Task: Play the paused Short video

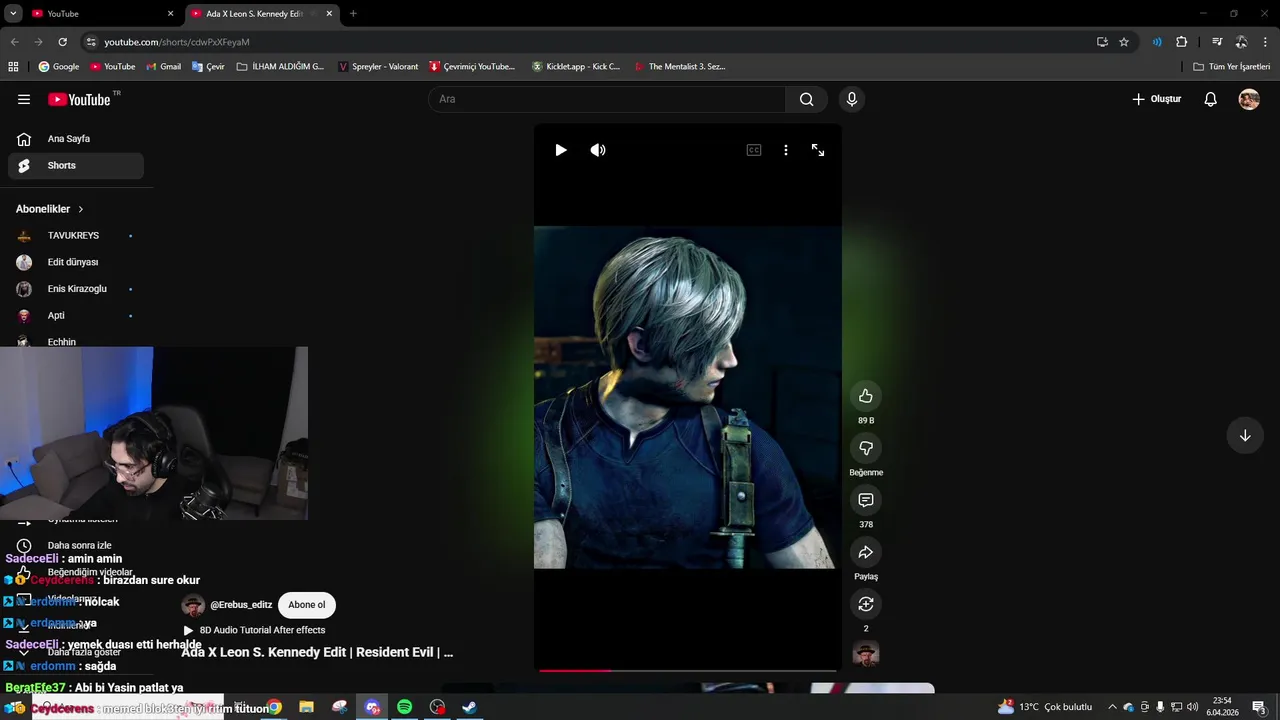Action: [561, 150]
